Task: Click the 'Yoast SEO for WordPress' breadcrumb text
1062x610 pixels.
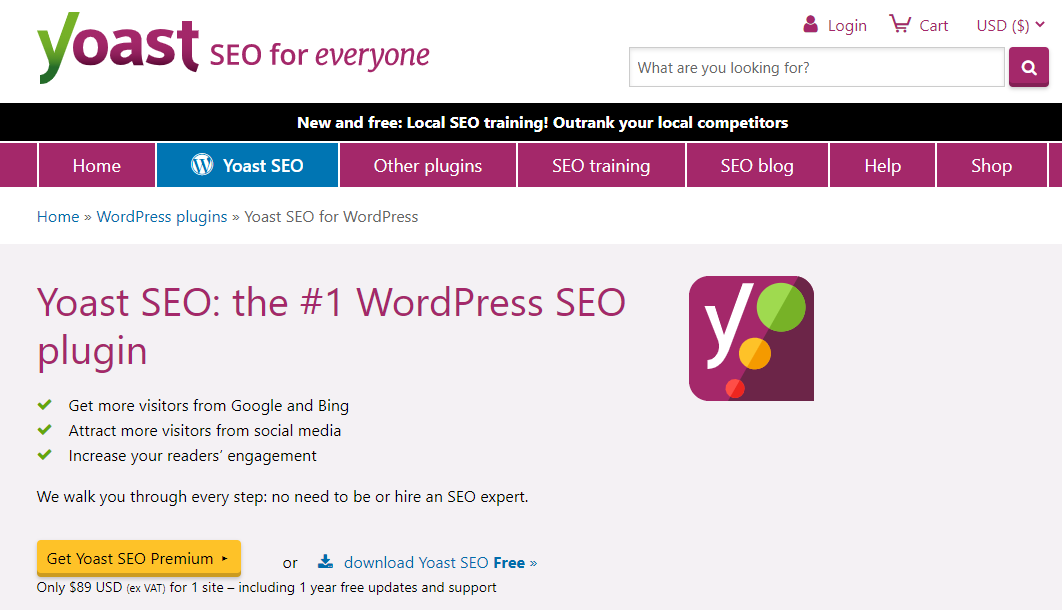Action: (331, 217)
